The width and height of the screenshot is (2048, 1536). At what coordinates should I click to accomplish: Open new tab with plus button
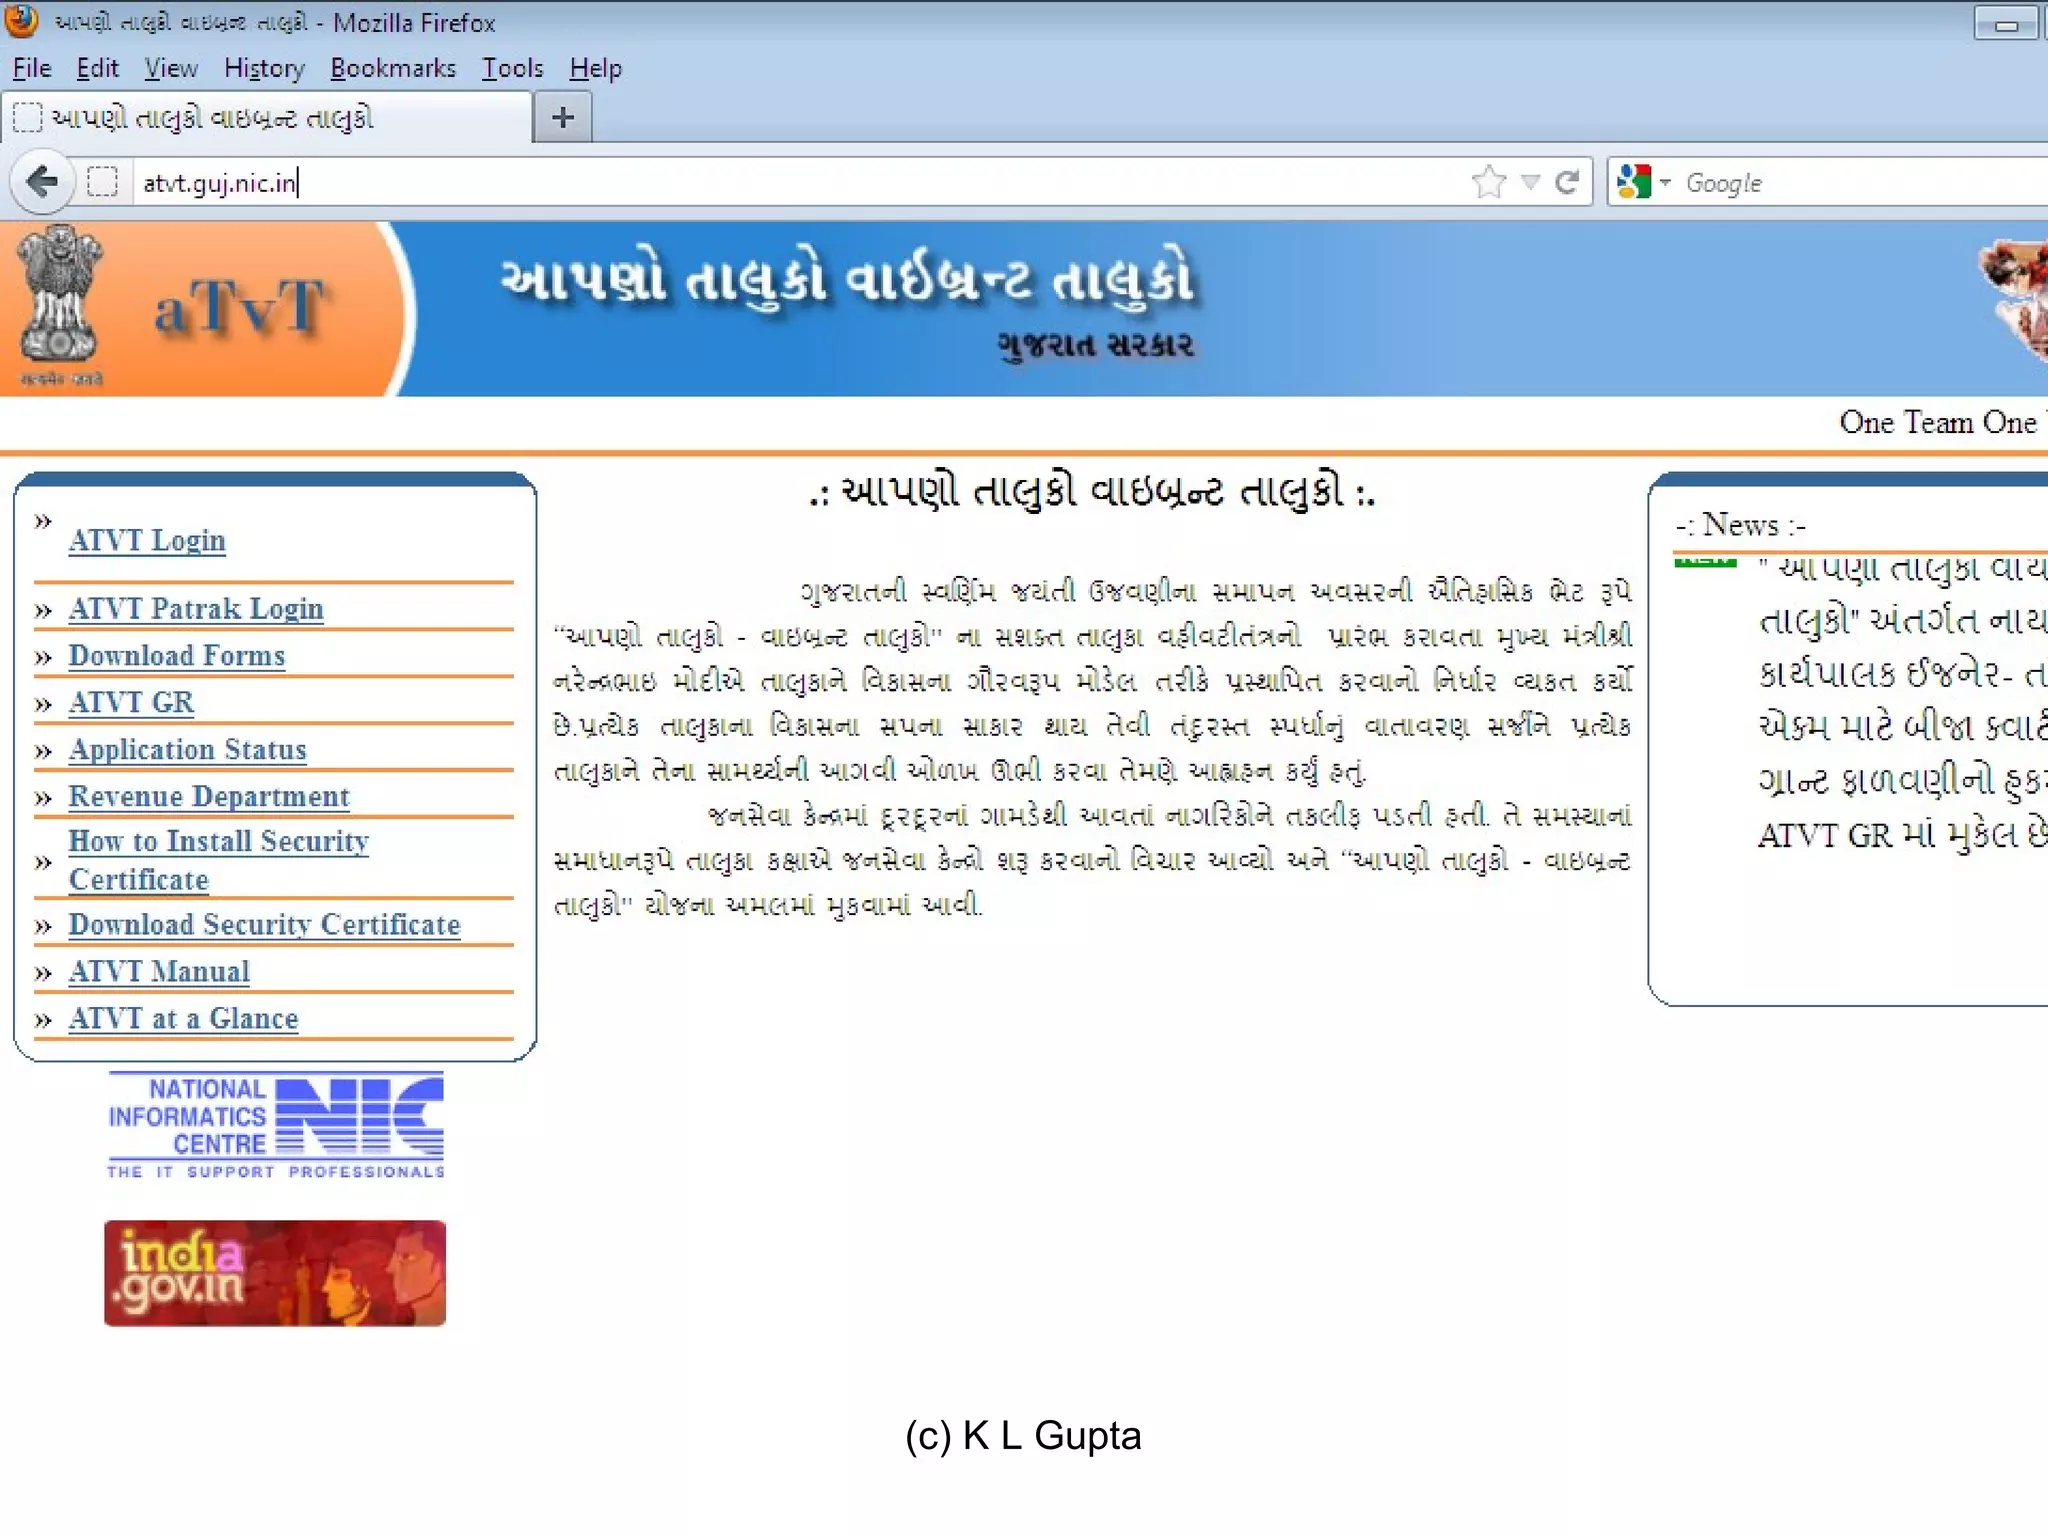point(563,118)
